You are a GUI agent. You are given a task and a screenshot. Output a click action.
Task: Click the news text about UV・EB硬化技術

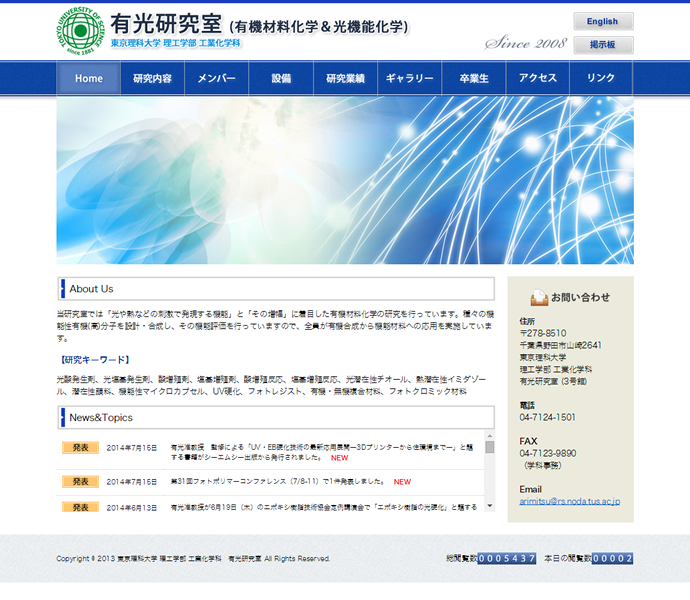click(322, 453)
